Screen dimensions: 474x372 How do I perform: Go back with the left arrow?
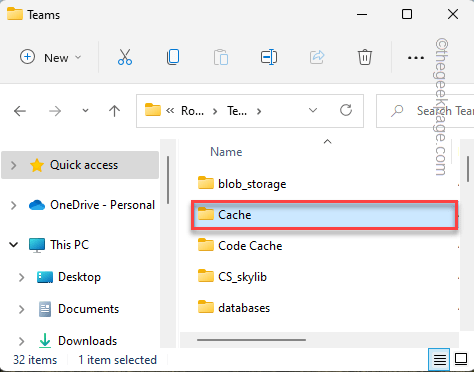[x=20, y=111]
